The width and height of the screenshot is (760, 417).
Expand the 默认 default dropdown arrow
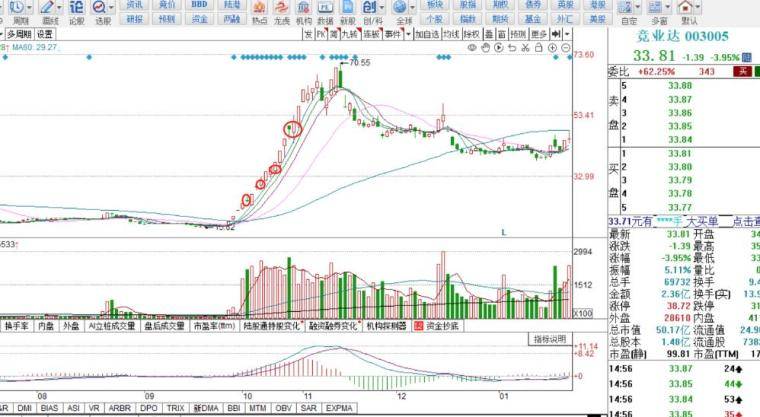[698, 7]
